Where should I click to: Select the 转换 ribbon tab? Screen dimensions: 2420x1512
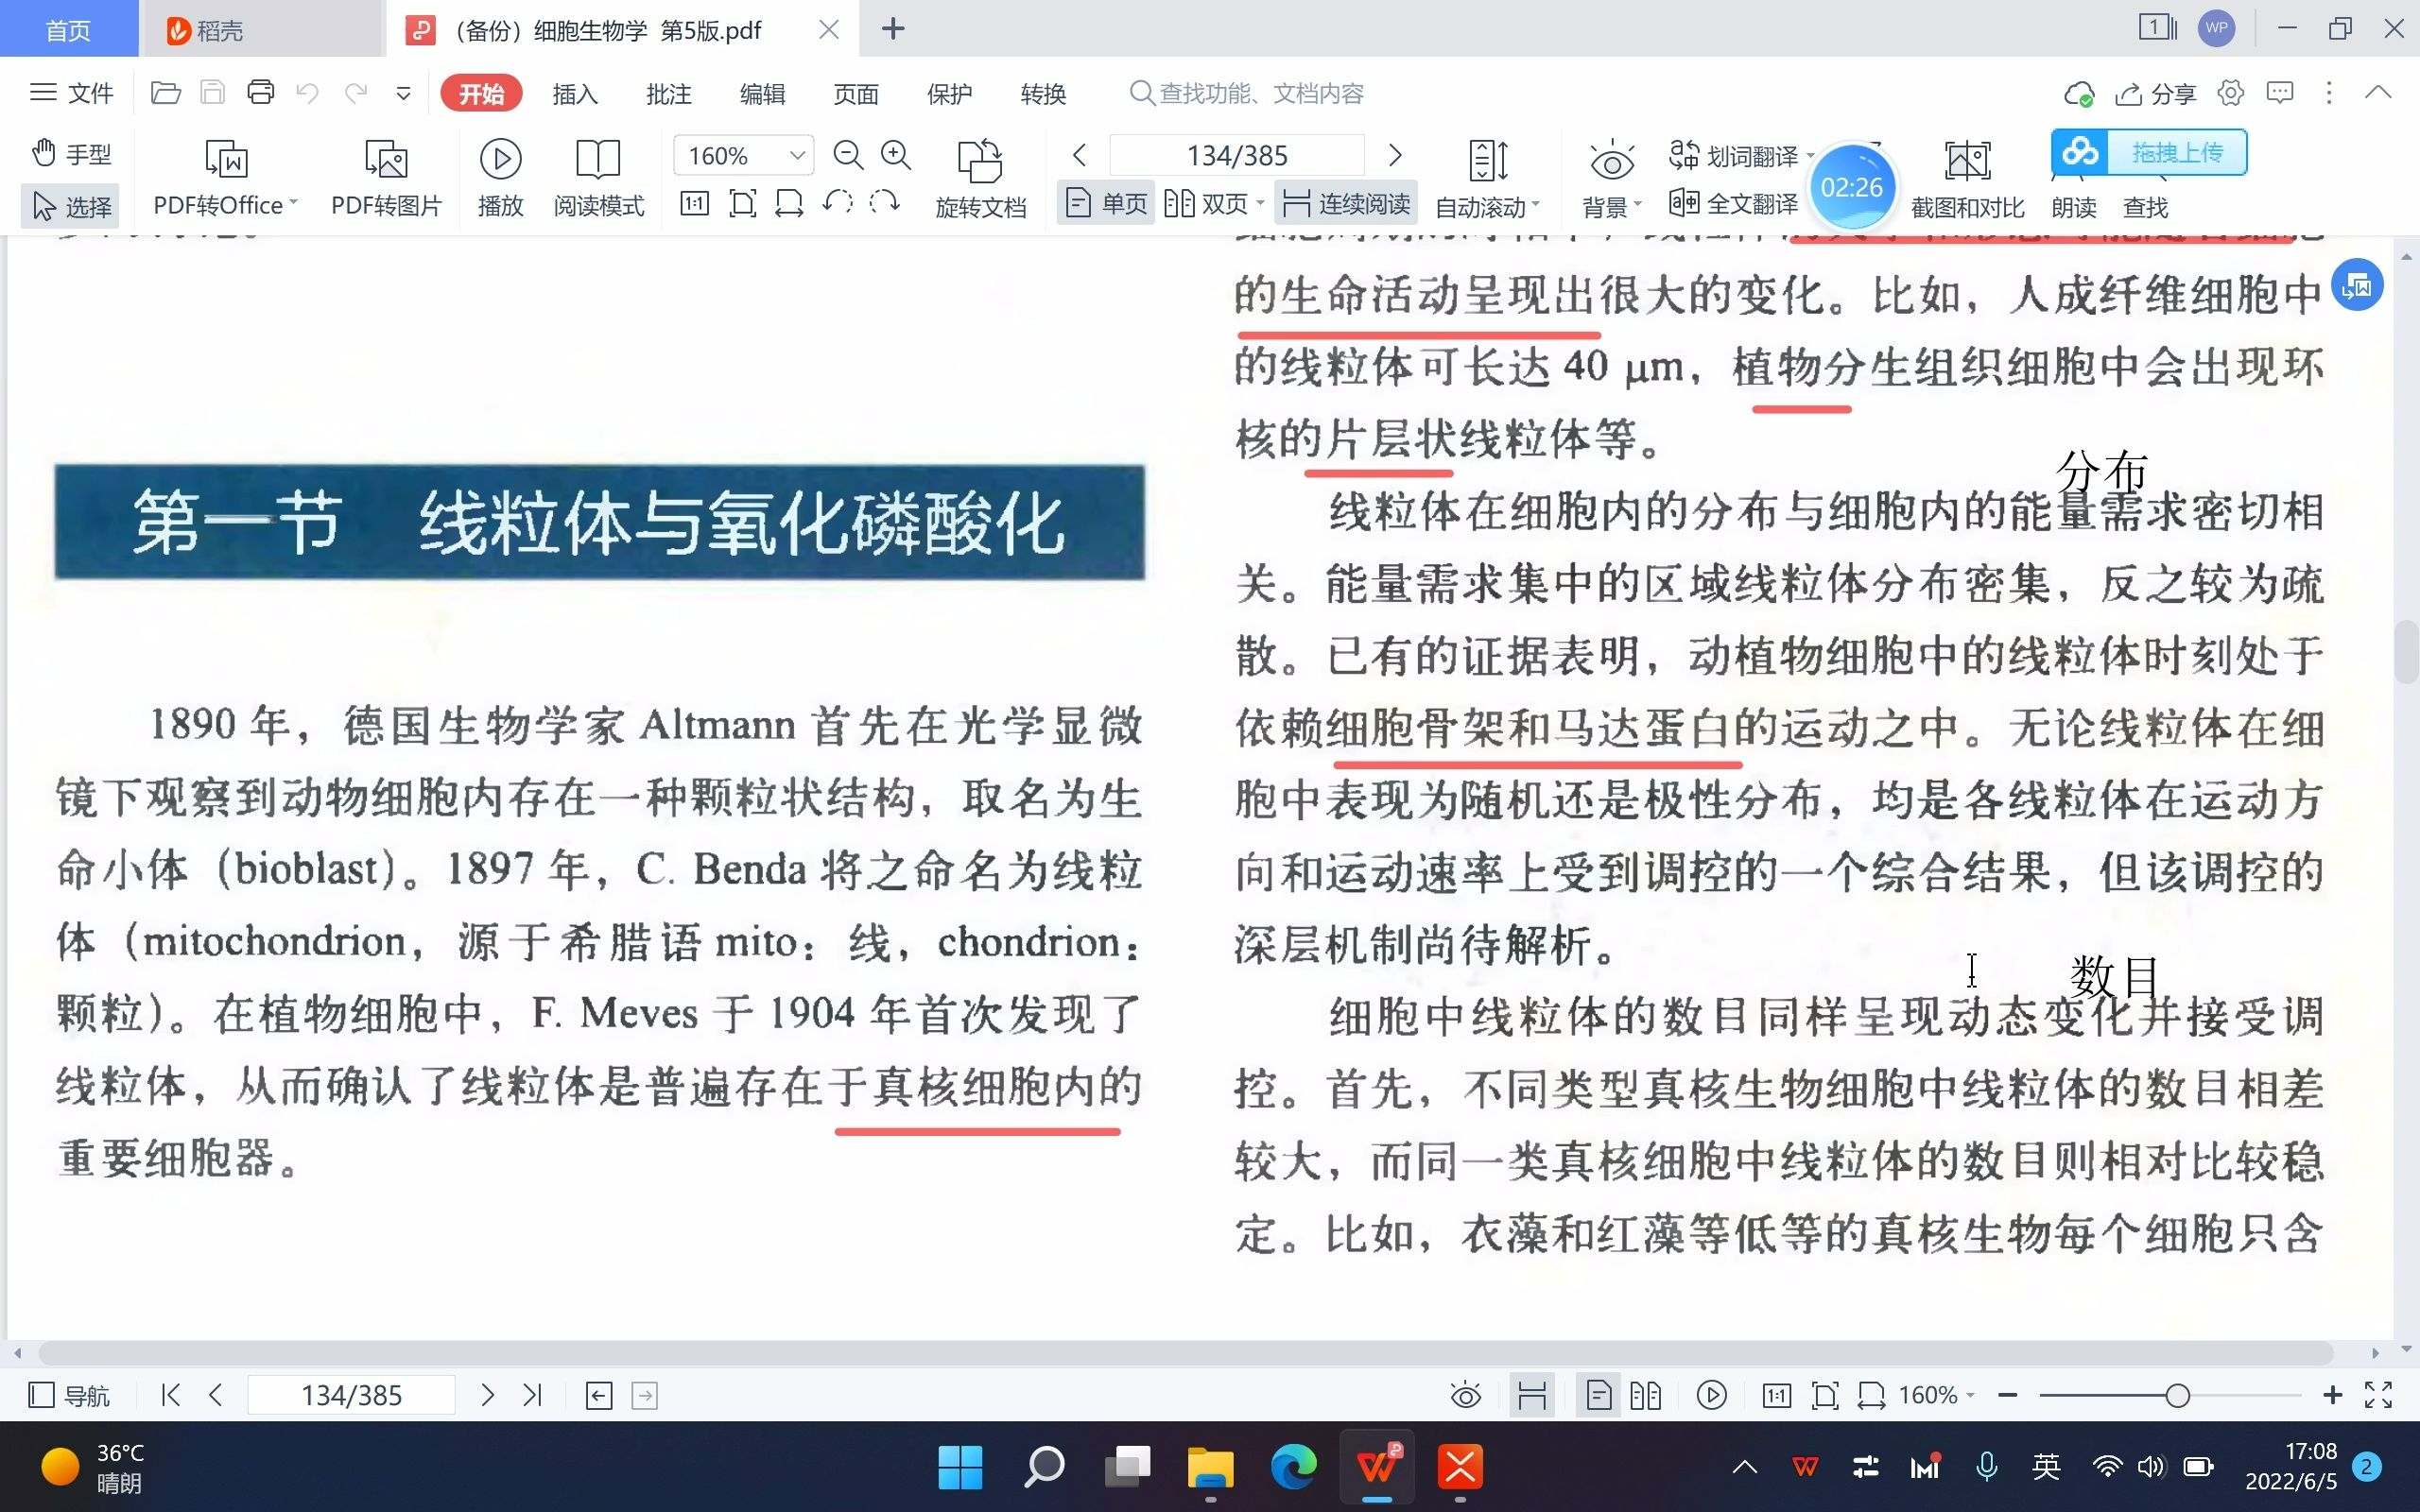click(x=1043, y=93)
